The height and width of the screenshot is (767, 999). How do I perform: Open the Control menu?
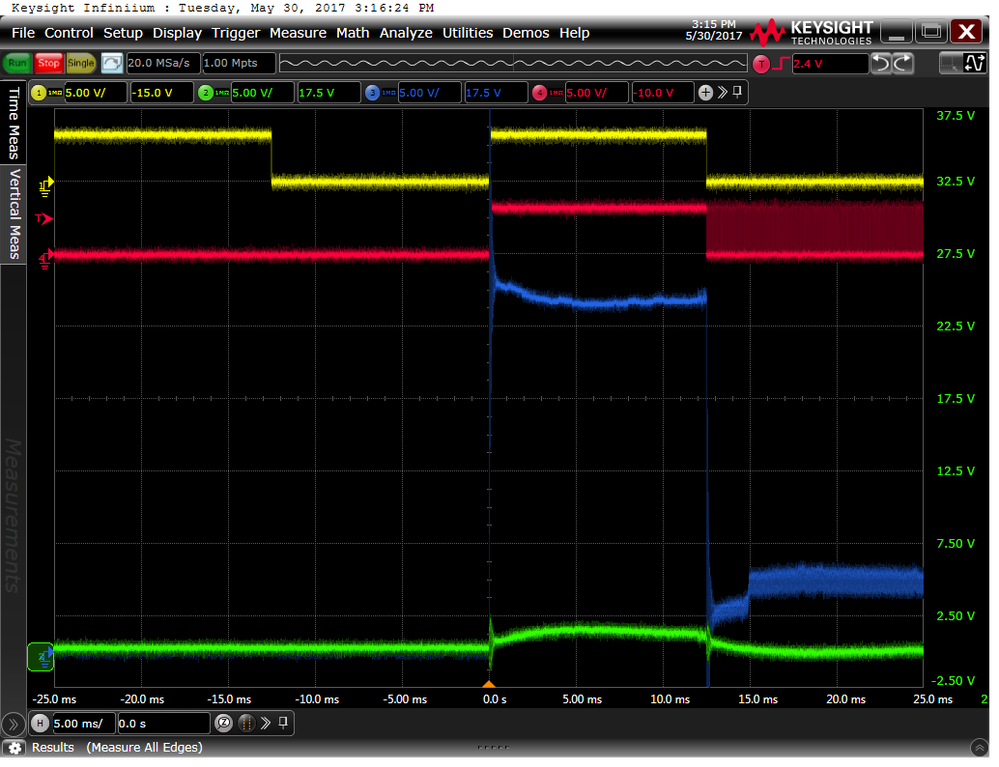(x=69, y=33)
